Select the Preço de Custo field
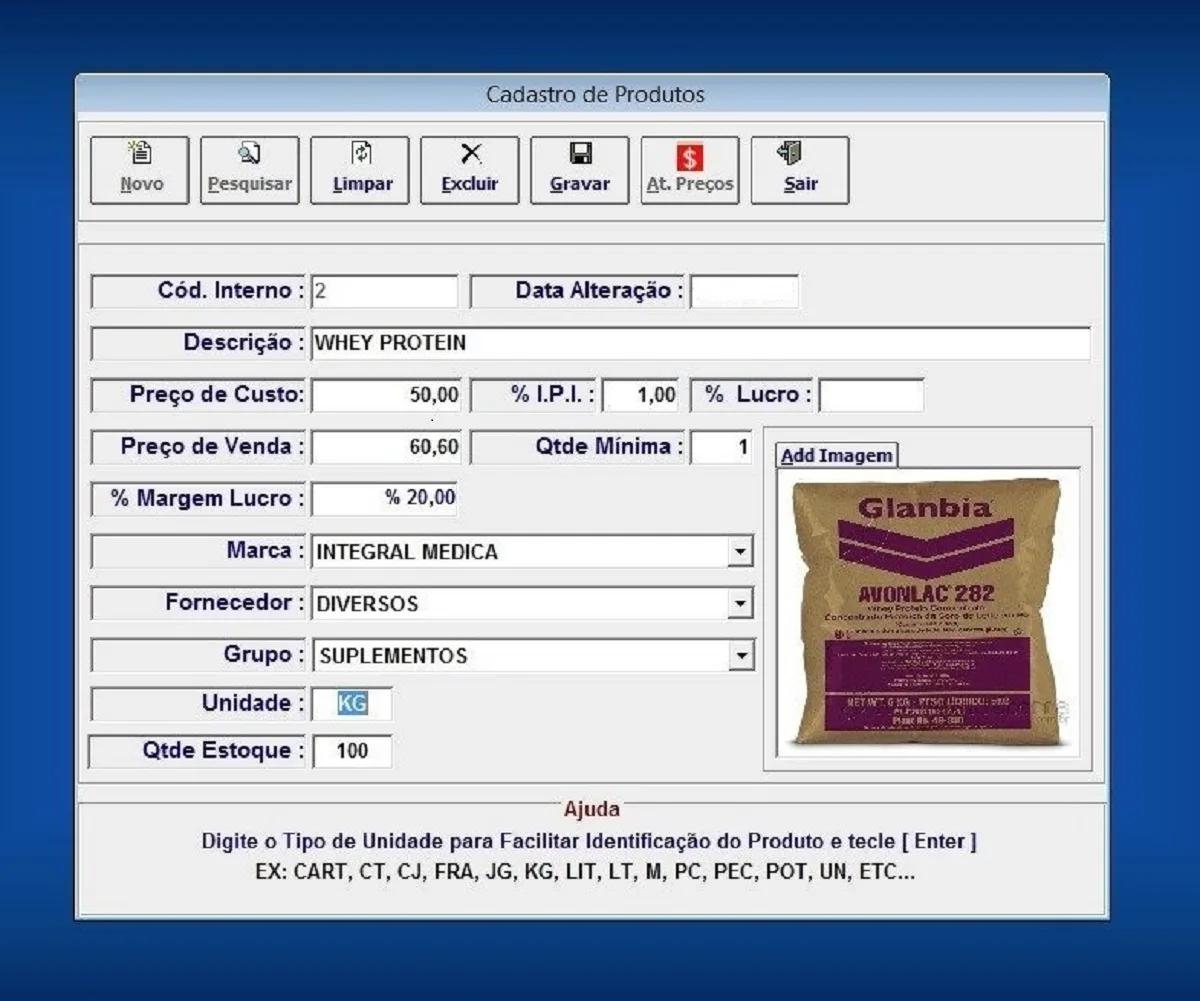The width and height of the screenshot is (1200, 1001). 386,395
